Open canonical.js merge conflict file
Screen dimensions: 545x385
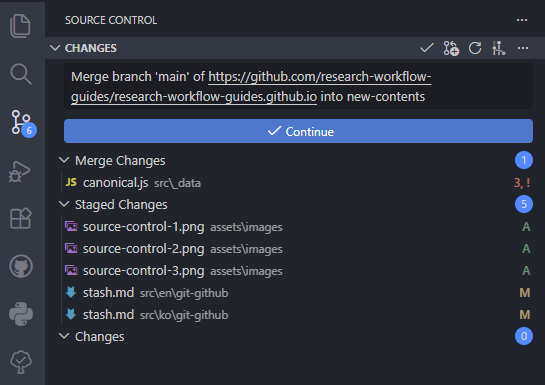click(295, 182)
